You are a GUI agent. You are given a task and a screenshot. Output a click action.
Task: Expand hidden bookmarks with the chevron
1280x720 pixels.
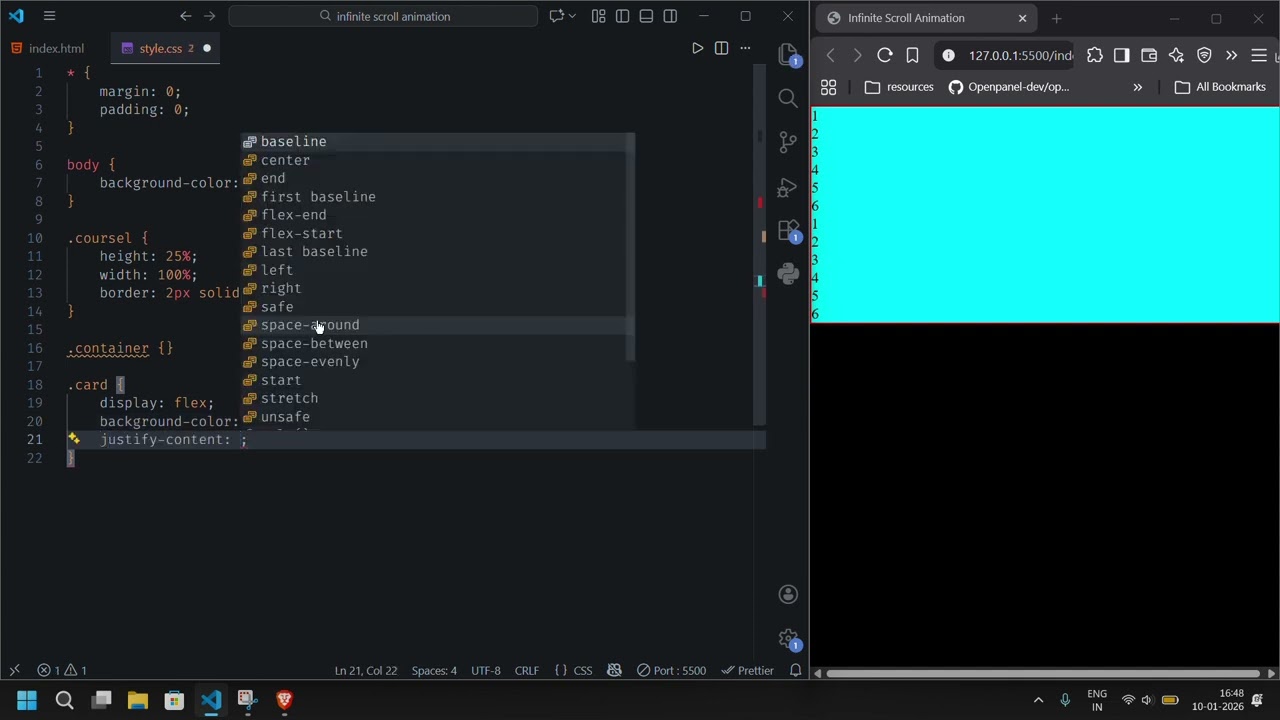coord(1137,87)
